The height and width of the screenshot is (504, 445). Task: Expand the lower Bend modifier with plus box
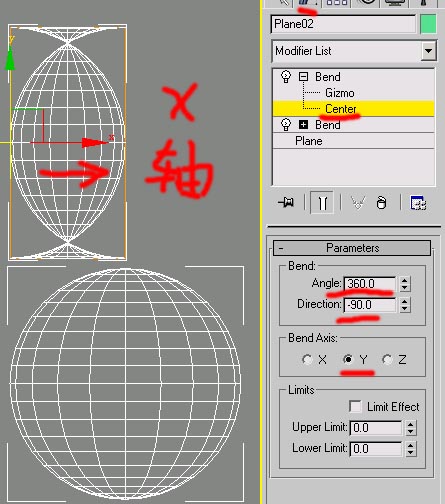(x=303, y=125)
